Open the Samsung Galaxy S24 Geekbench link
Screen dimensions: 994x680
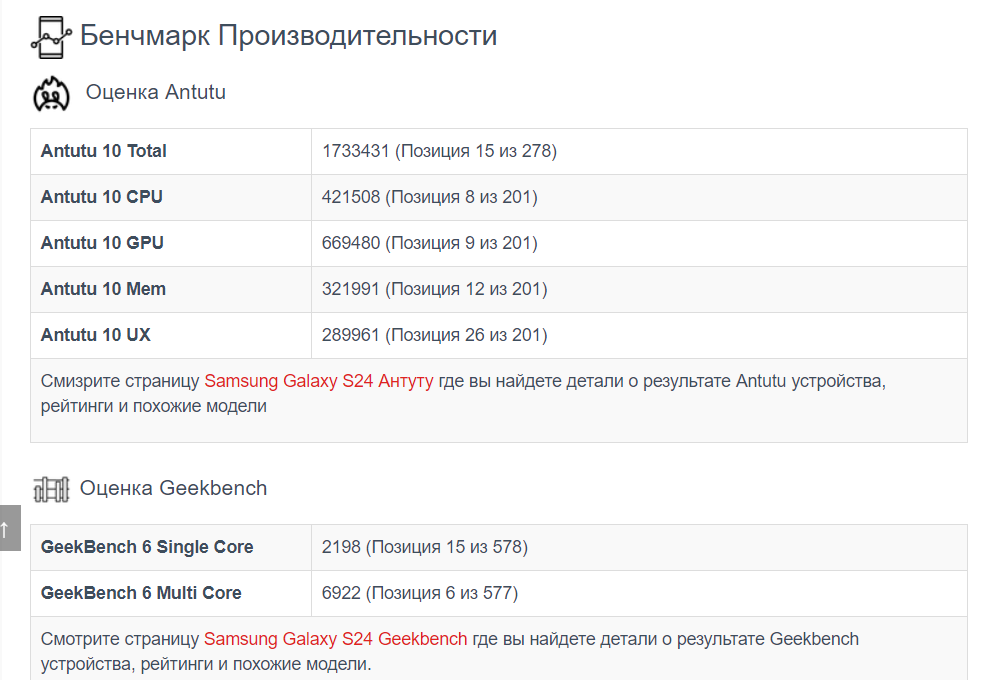point(335,639)
